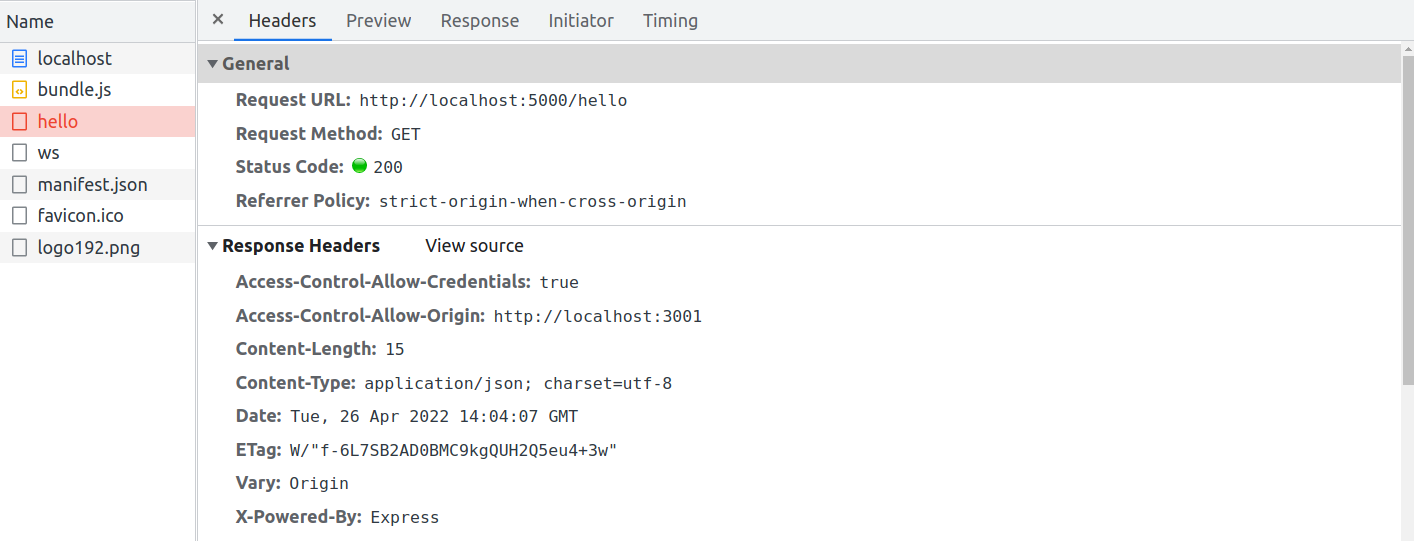Click the Date header value
The image size is (1414, 541).
434,416
